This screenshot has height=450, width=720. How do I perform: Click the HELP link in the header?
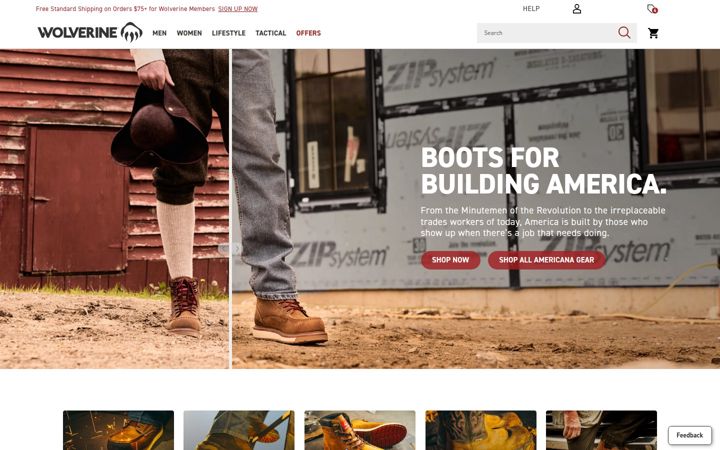point(531,9)
